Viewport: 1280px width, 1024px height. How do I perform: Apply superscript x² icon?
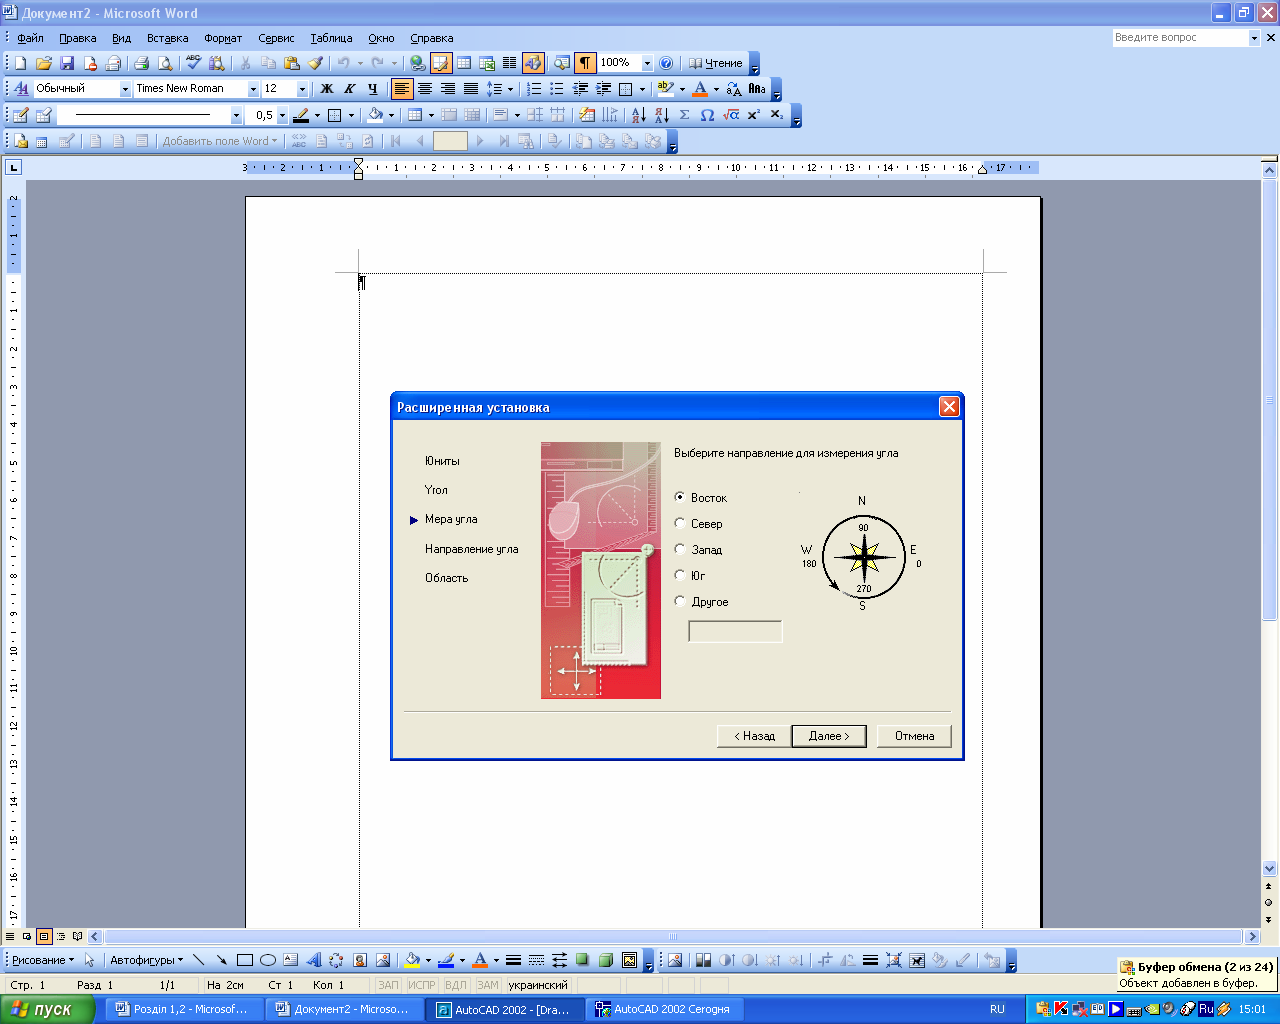tap(753, 115)
